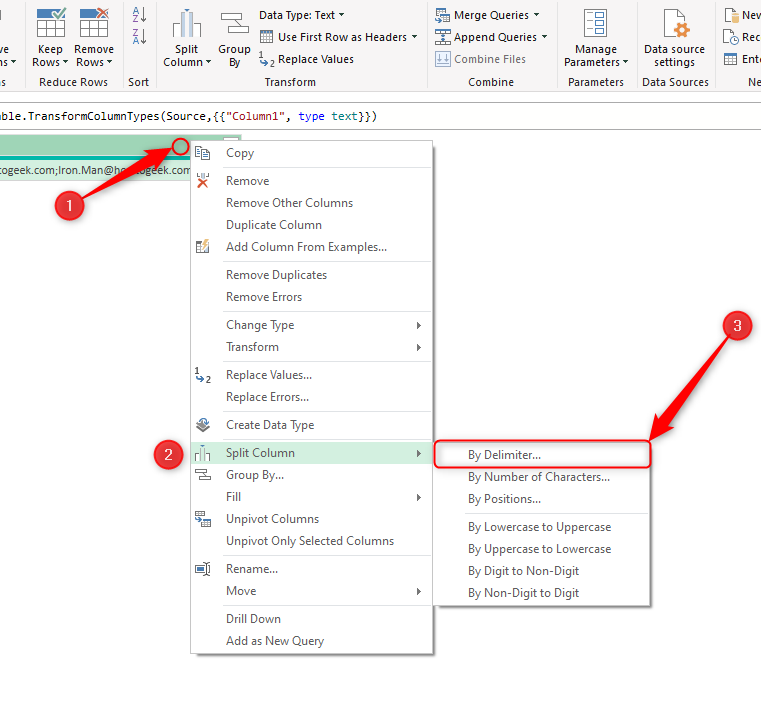Expand the Transform submenu arrow
The height and width of the screenshot is (703, 761).
click(418, 347)
